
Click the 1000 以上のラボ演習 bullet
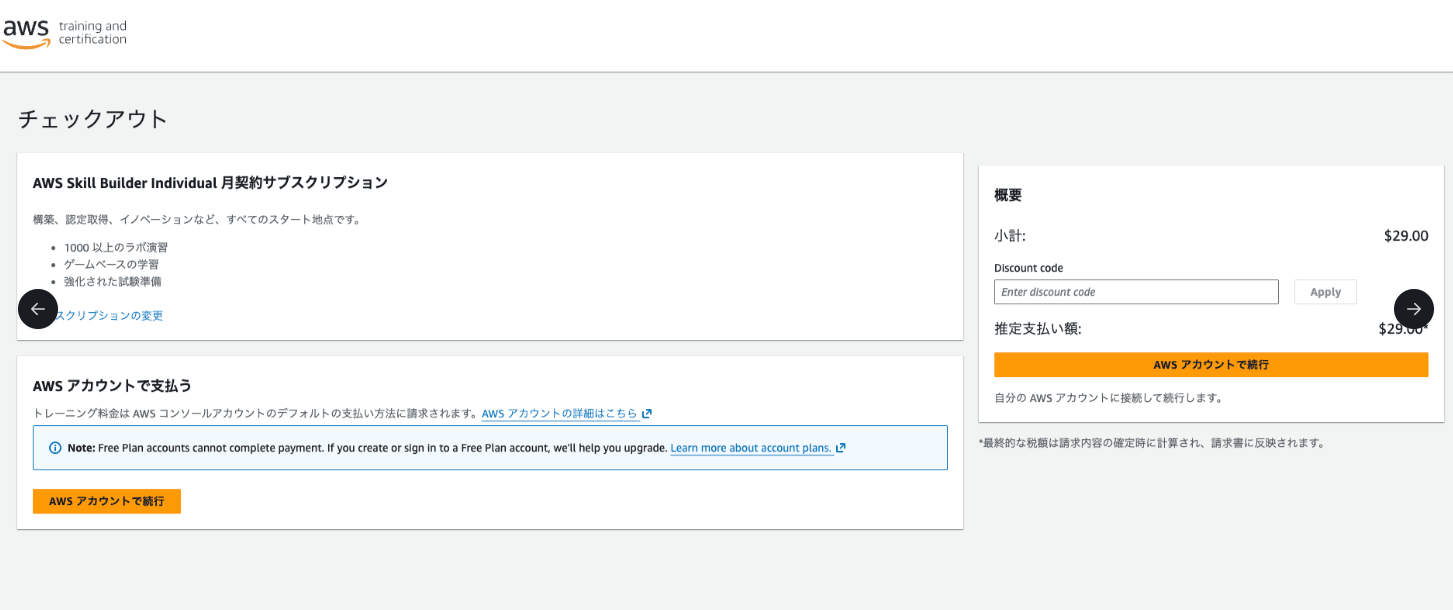click(x=116, y=247)
